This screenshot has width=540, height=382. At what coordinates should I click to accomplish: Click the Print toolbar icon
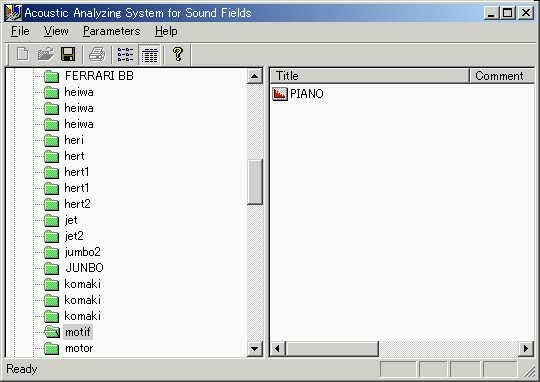pos(97,54)
